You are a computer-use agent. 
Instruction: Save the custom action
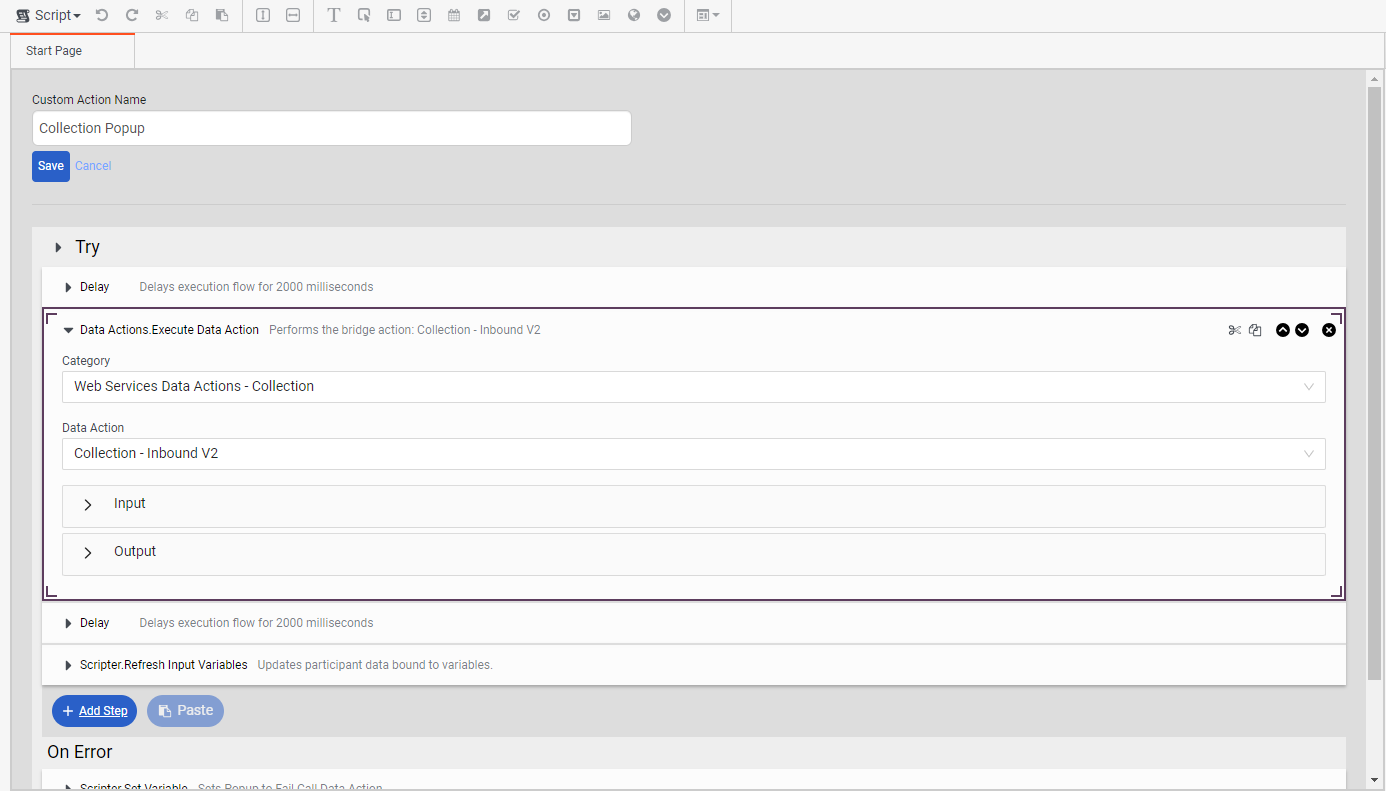(51, 166)
